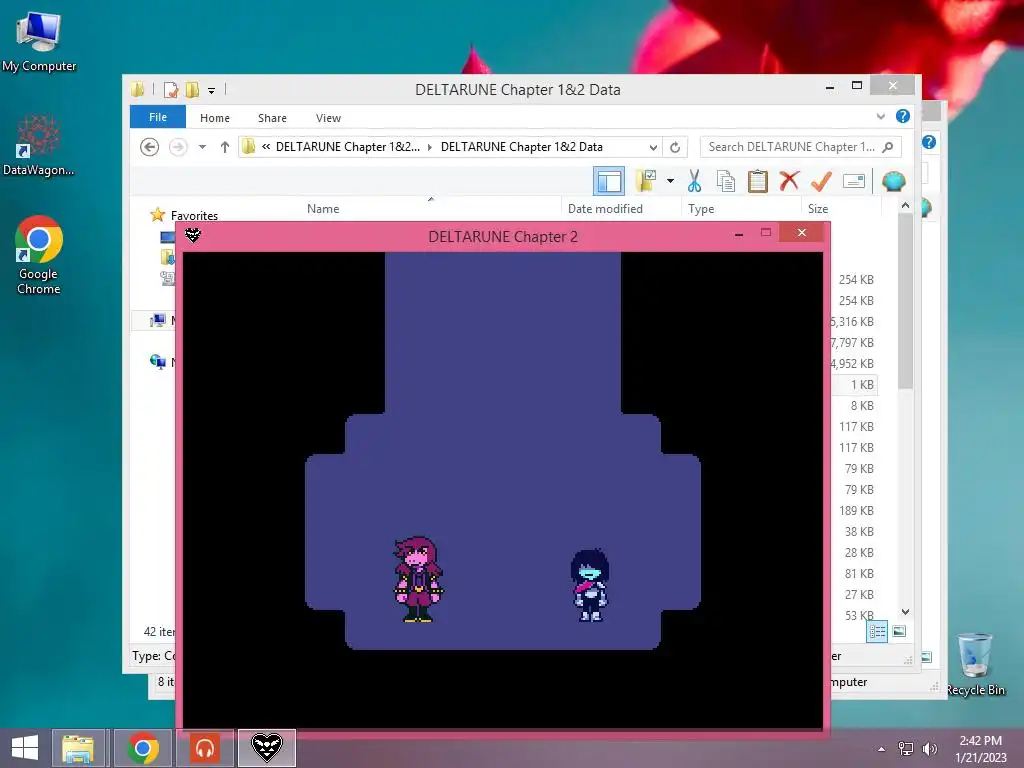Image resolution: width=1024 pixels, height=768 pixels.
Task: Select the row with size 1 KB
Action: click(x=855, y=385)
